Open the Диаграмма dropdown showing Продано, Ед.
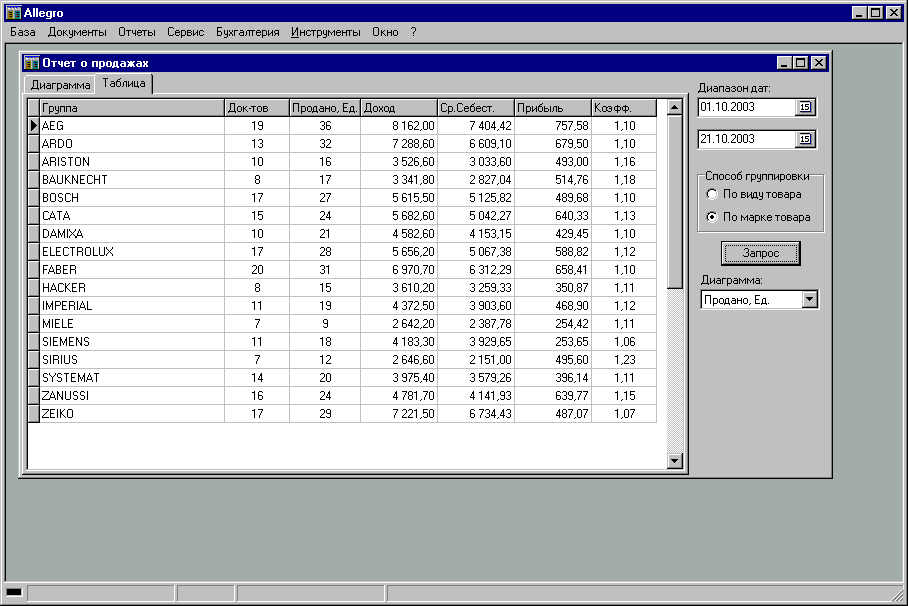The width and height of the screenshot is (908, 606). click(810, 300)
